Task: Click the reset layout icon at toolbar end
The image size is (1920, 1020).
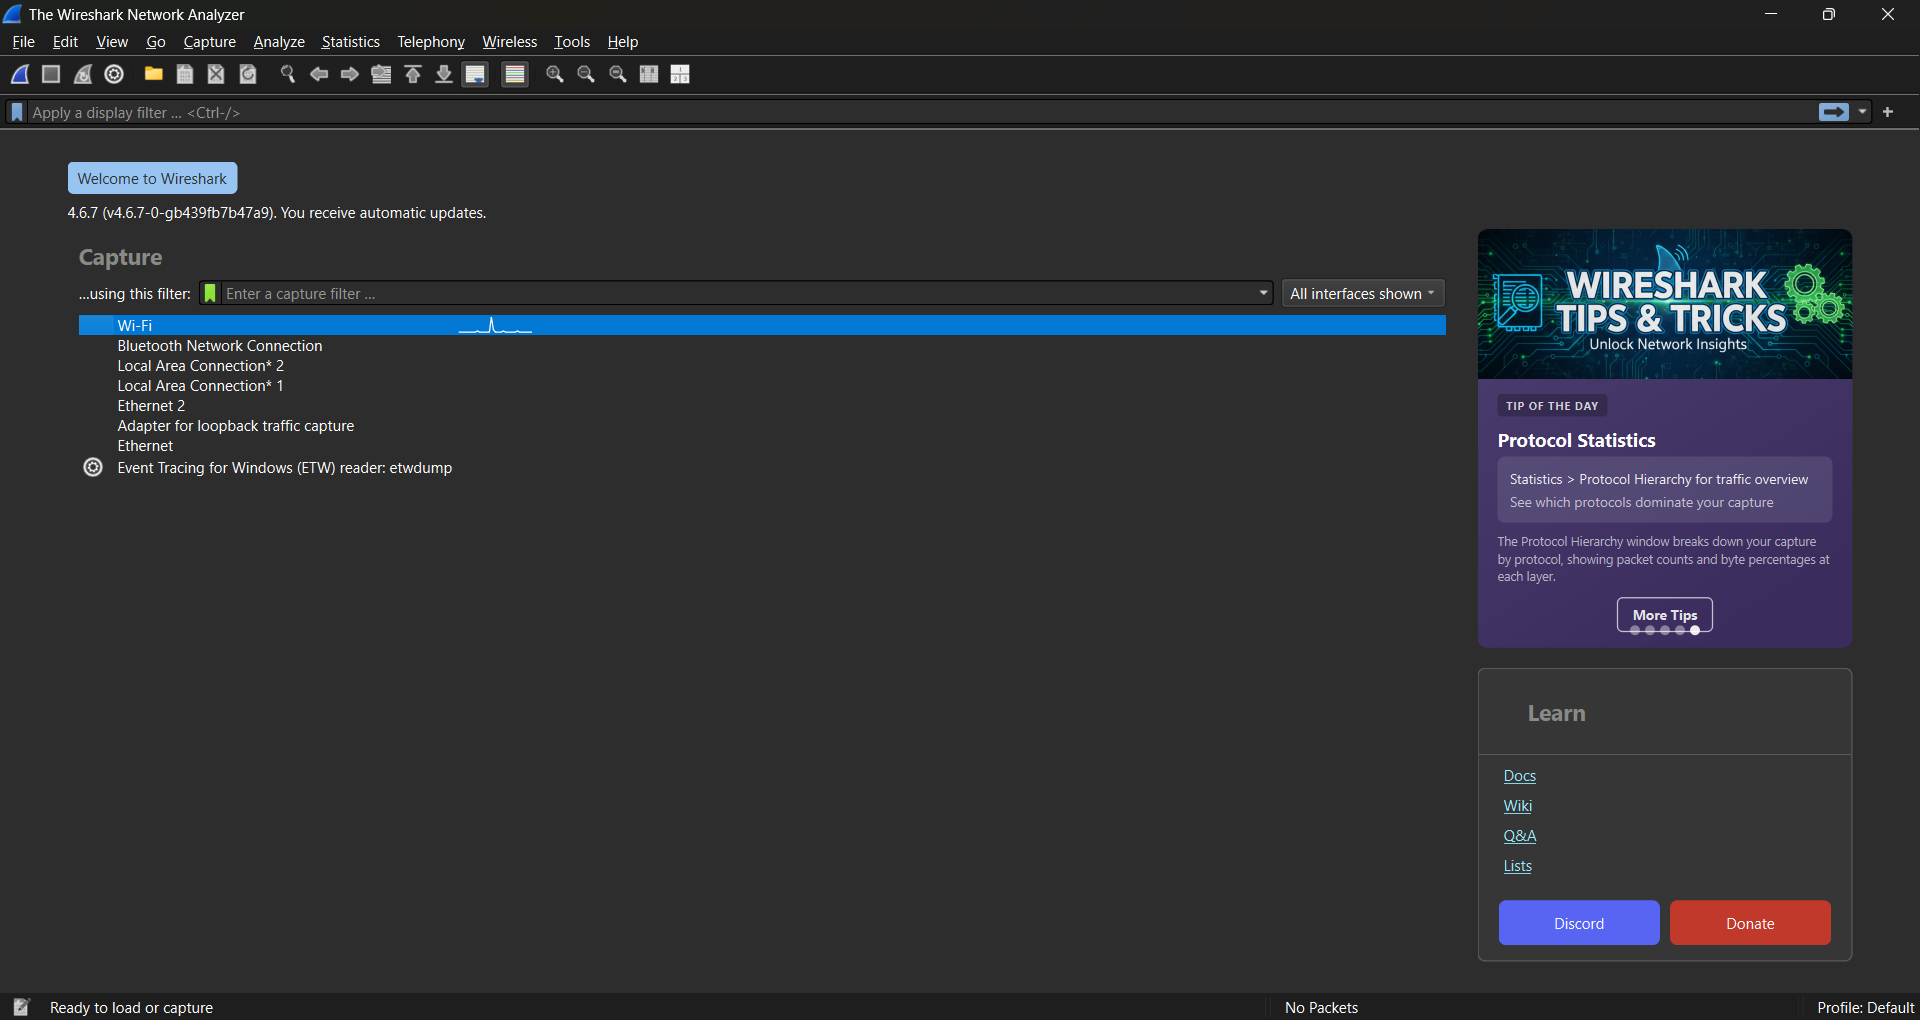Action: [681, 75]
